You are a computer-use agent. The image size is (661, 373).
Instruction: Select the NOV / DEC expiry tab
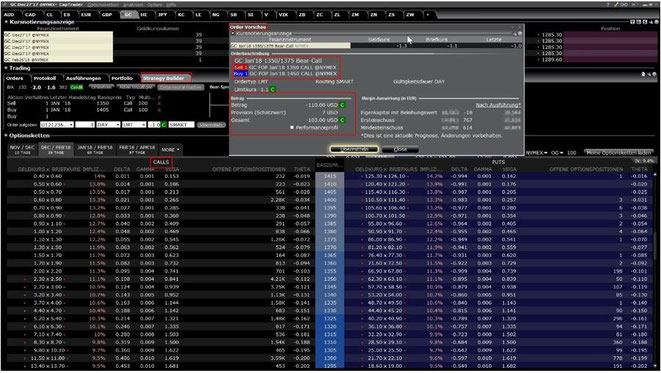[x=22, y=150]
